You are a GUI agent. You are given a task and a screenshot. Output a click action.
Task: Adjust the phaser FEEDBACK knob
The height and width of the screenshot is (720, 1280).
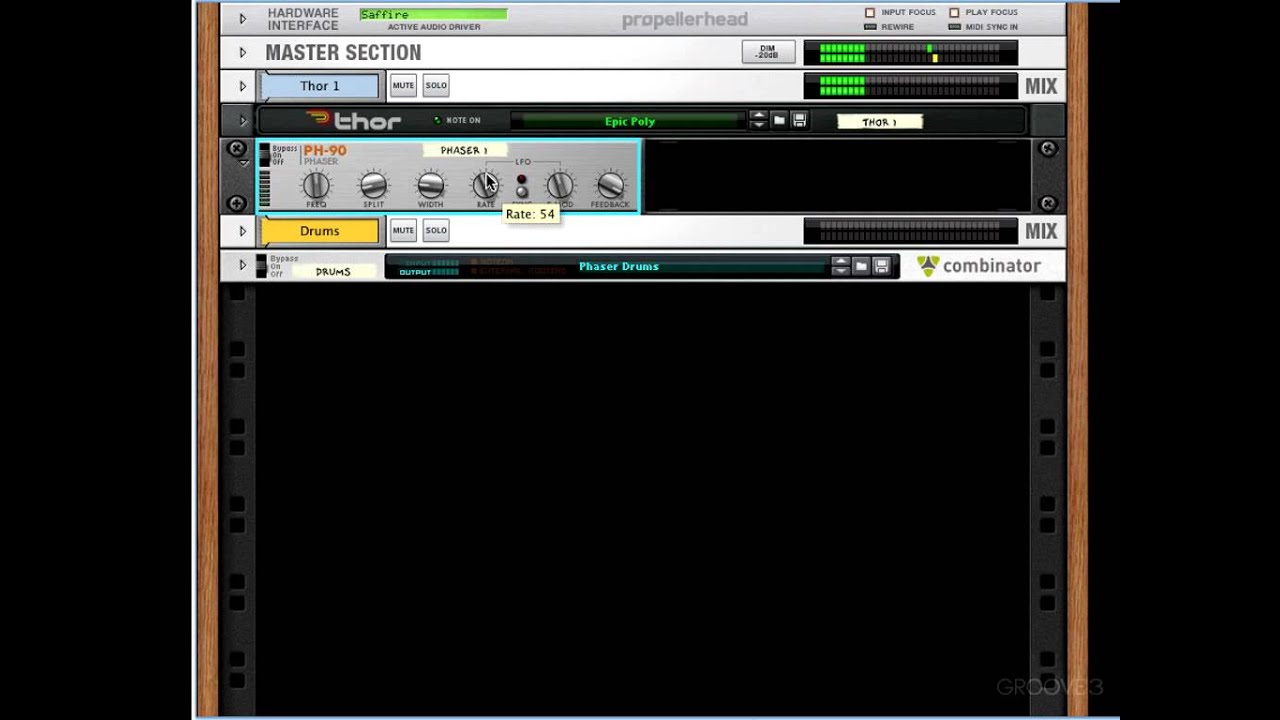point(610,185)
